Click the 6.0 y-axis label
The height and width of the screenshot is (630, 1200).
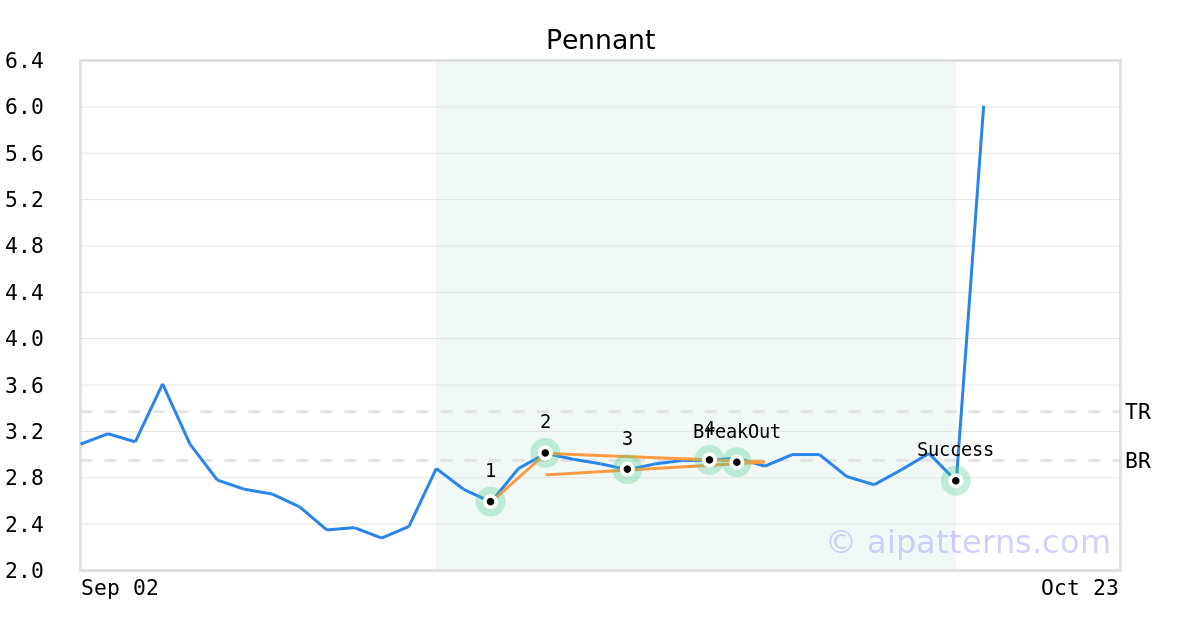pyautogui.click(x=24, y=107)
